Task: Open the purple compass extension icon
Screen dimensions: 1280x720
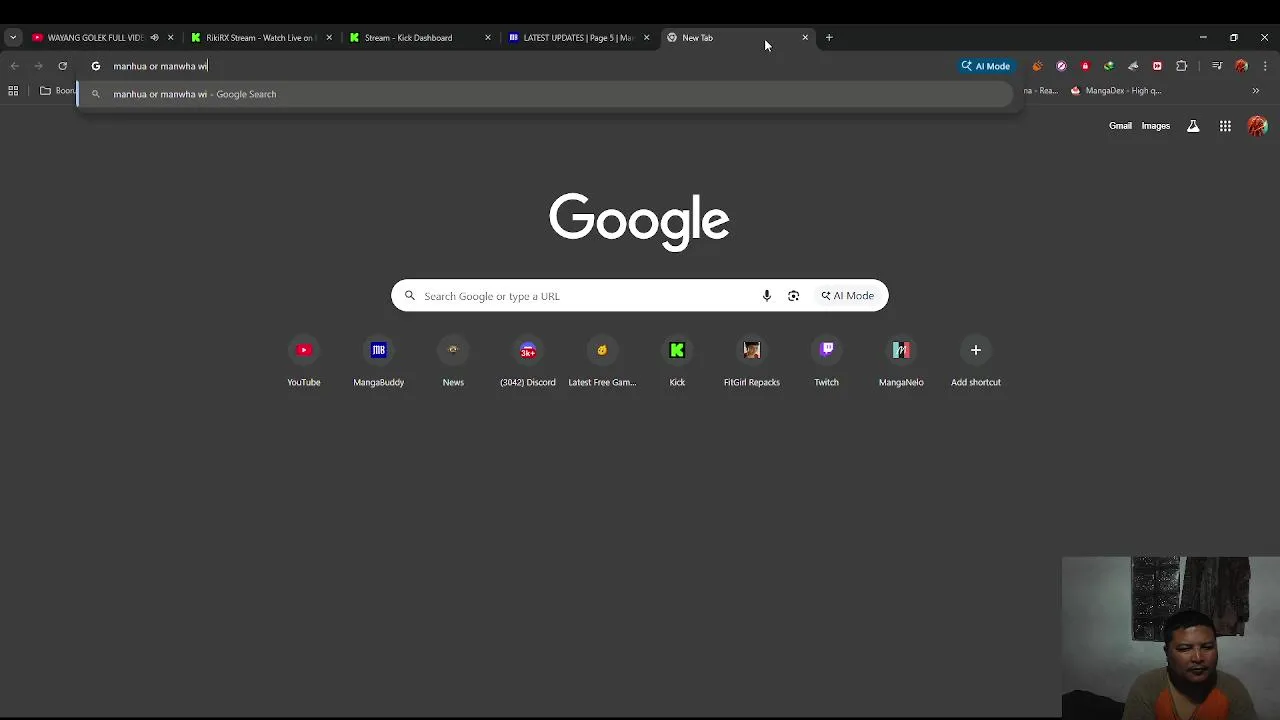Action: [x=1061, y=66]
